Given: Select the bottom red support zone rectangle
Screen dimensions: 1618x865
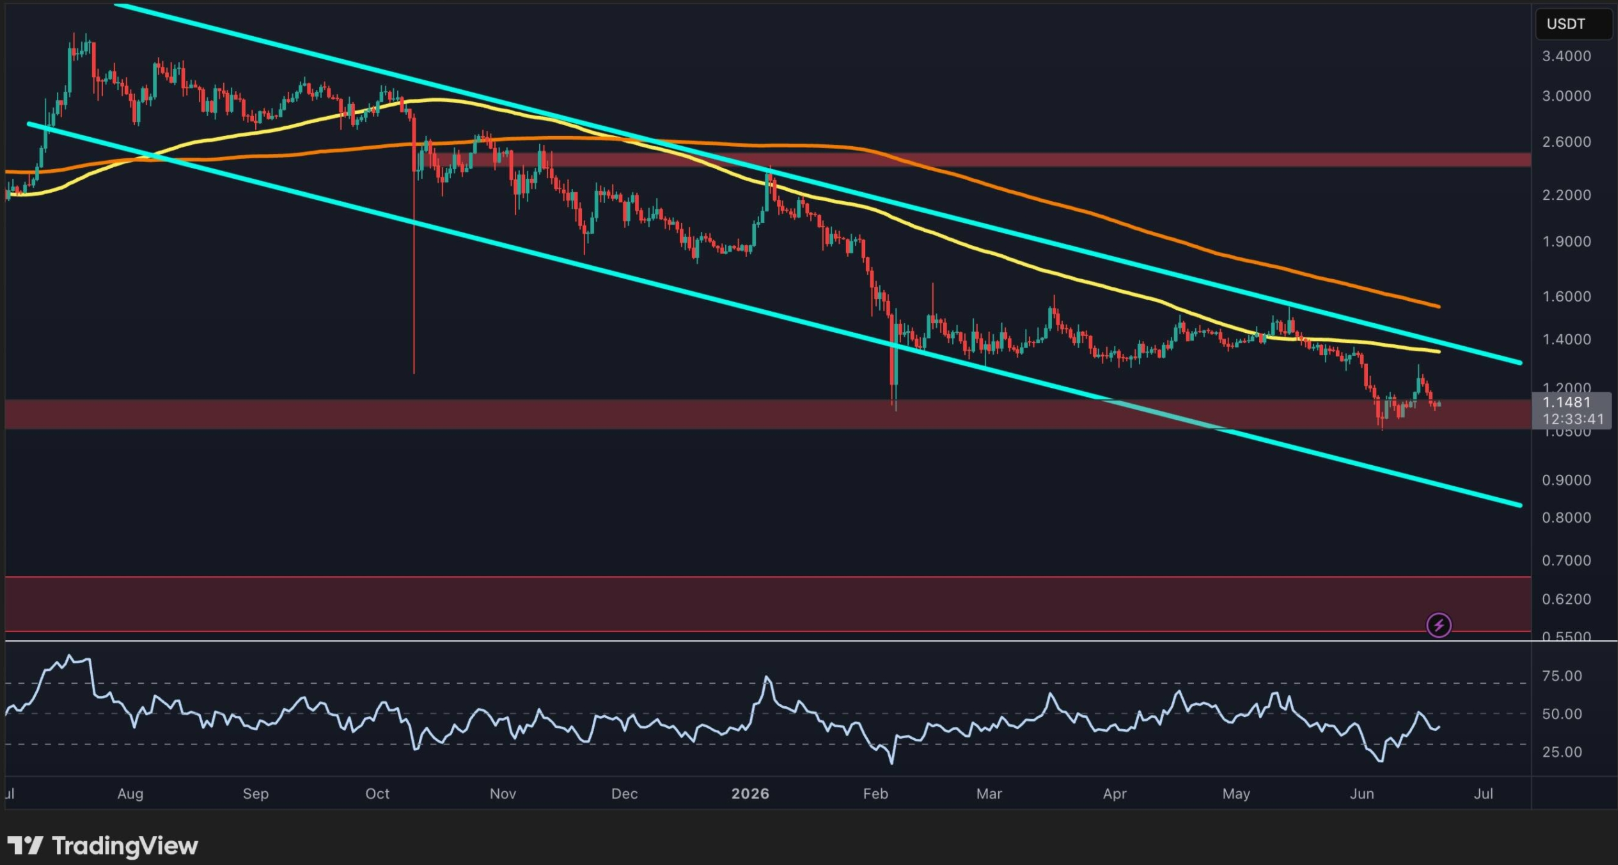Looking at the screenshot, I should pos(768,604).
